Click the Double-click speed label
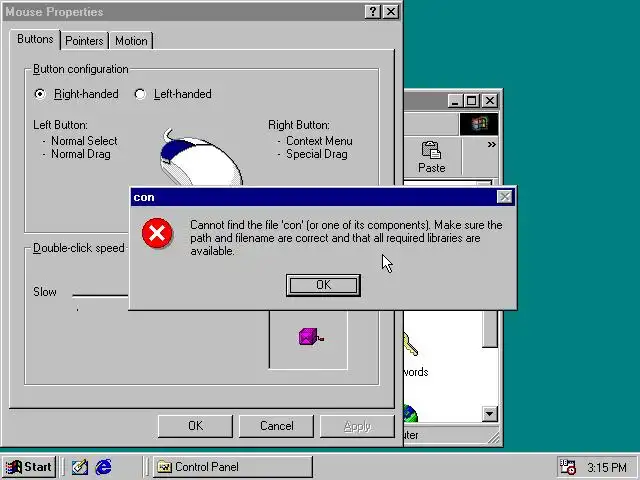 pos(78,248)
